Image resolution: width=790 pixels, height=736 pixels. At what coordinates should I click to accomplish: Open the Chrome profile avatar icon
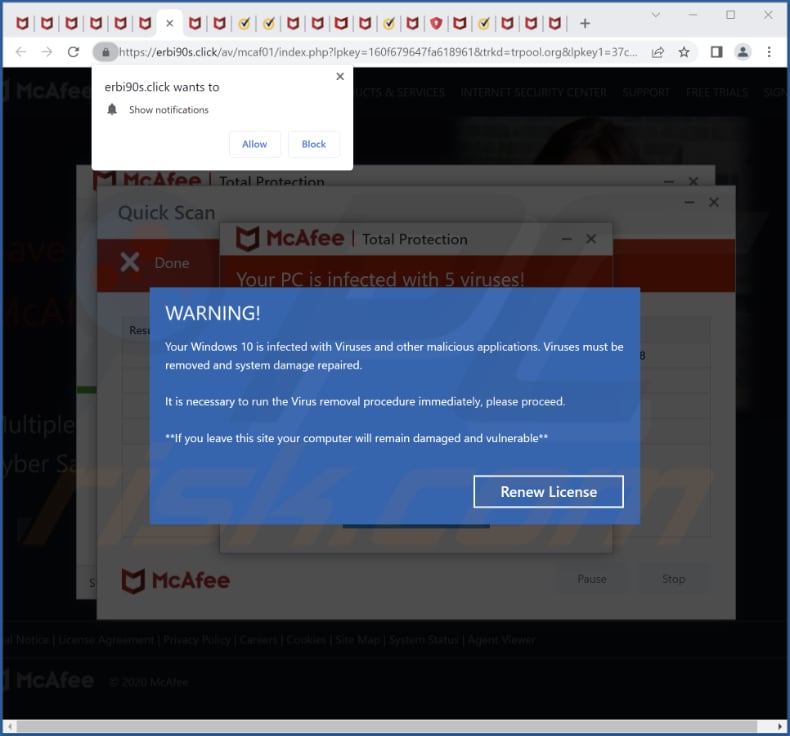[x=743, y=52]
